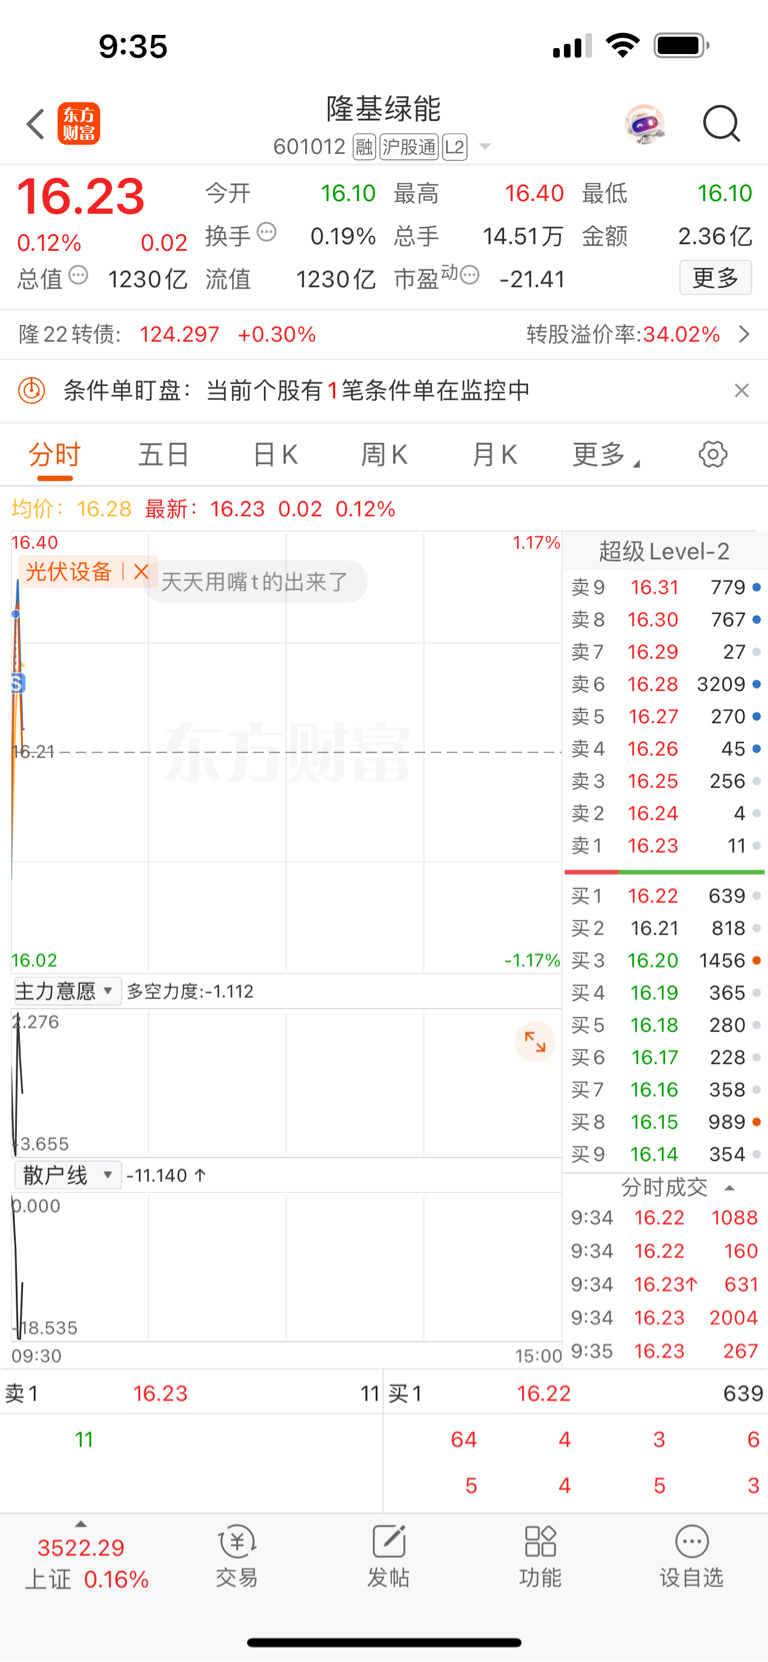Open the 交易 trade icon
The image size is (768, 1662).
tap(237, 1556)
